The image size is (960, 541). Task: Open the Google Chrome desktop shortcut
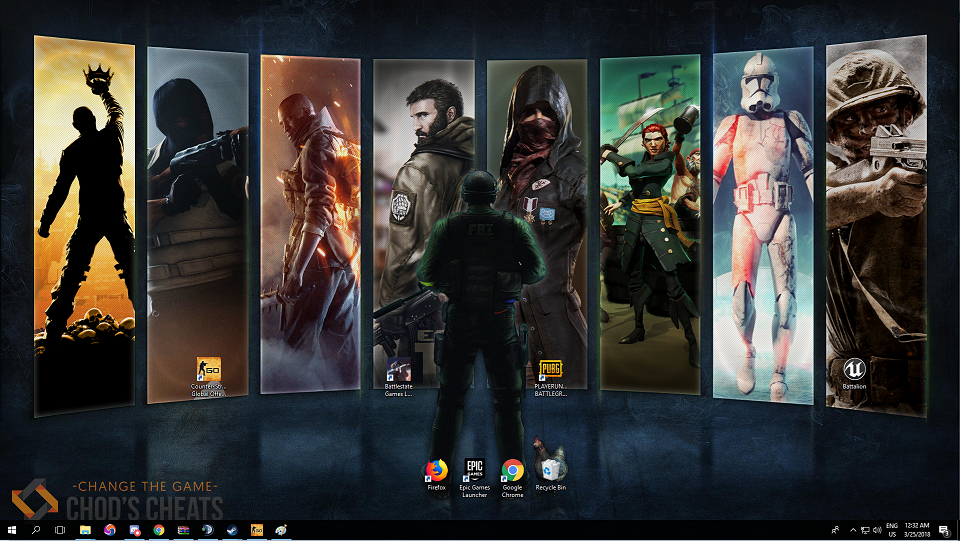(512, 478)
